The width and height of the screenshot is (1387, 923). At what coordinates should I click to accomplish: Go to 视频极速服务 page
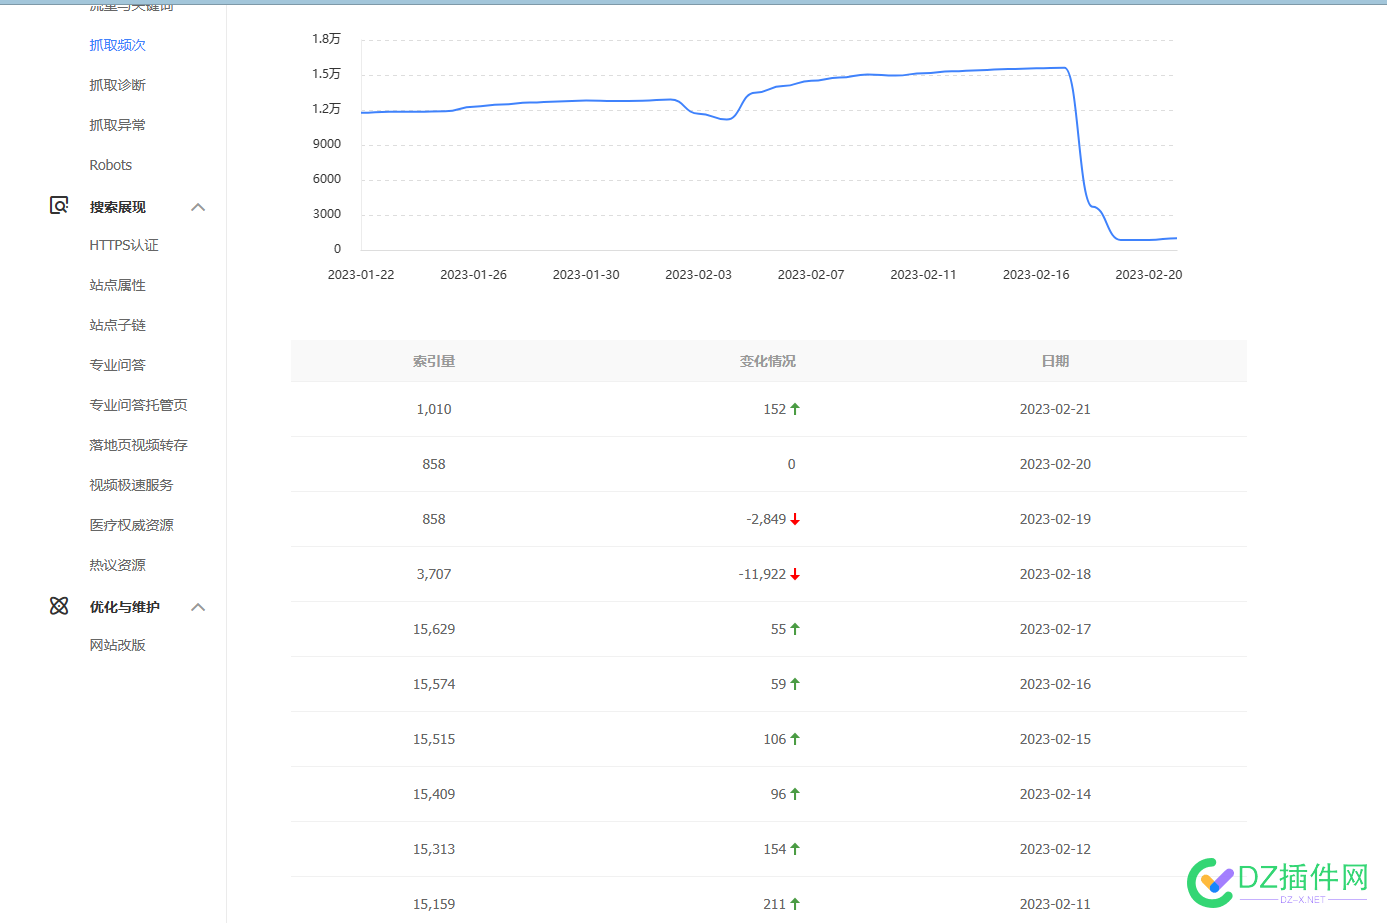pyautogui.click(x=131, y=485)
